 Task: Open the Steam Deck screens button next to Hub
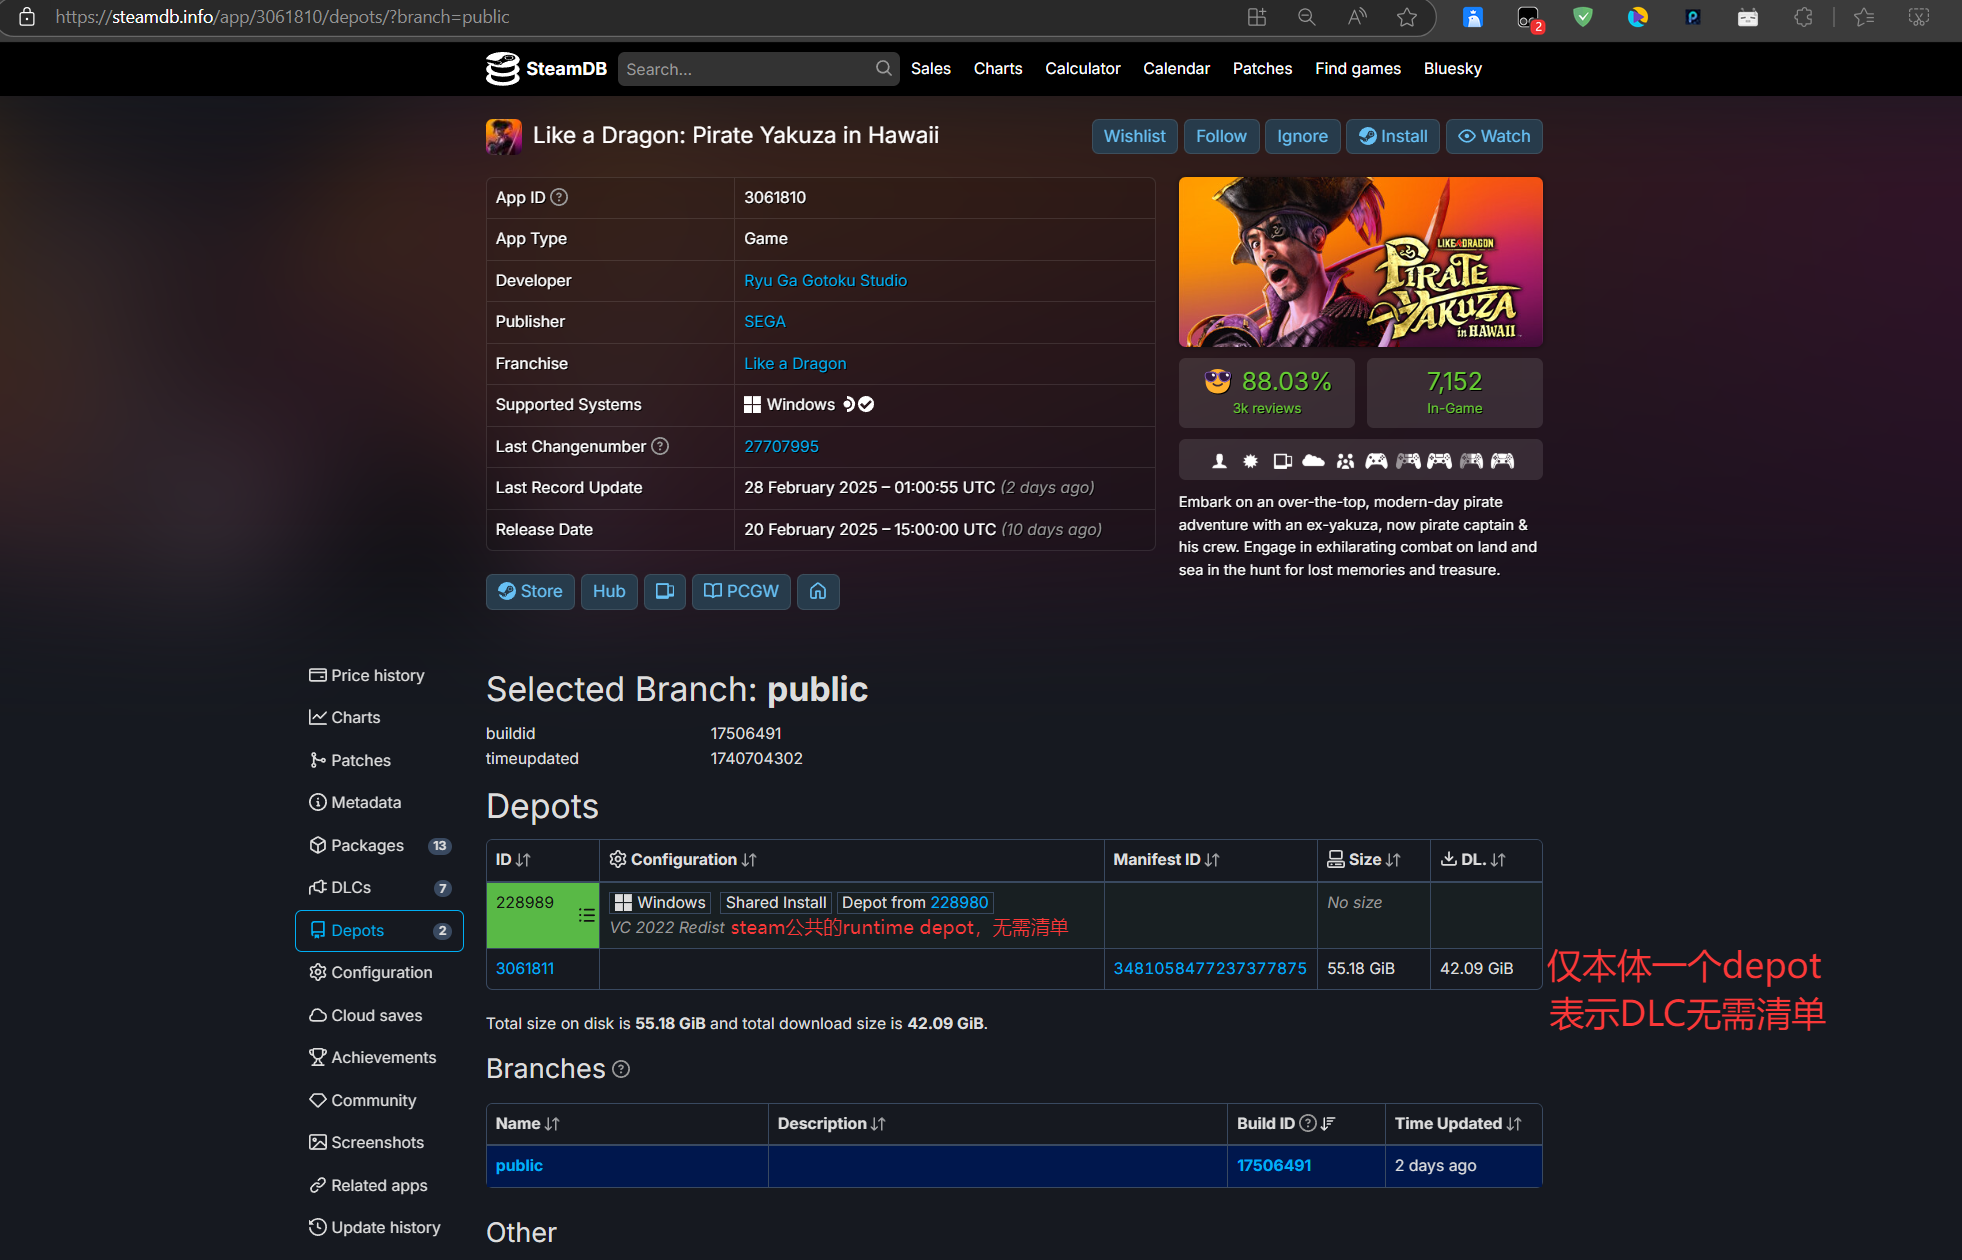(664, 592)
